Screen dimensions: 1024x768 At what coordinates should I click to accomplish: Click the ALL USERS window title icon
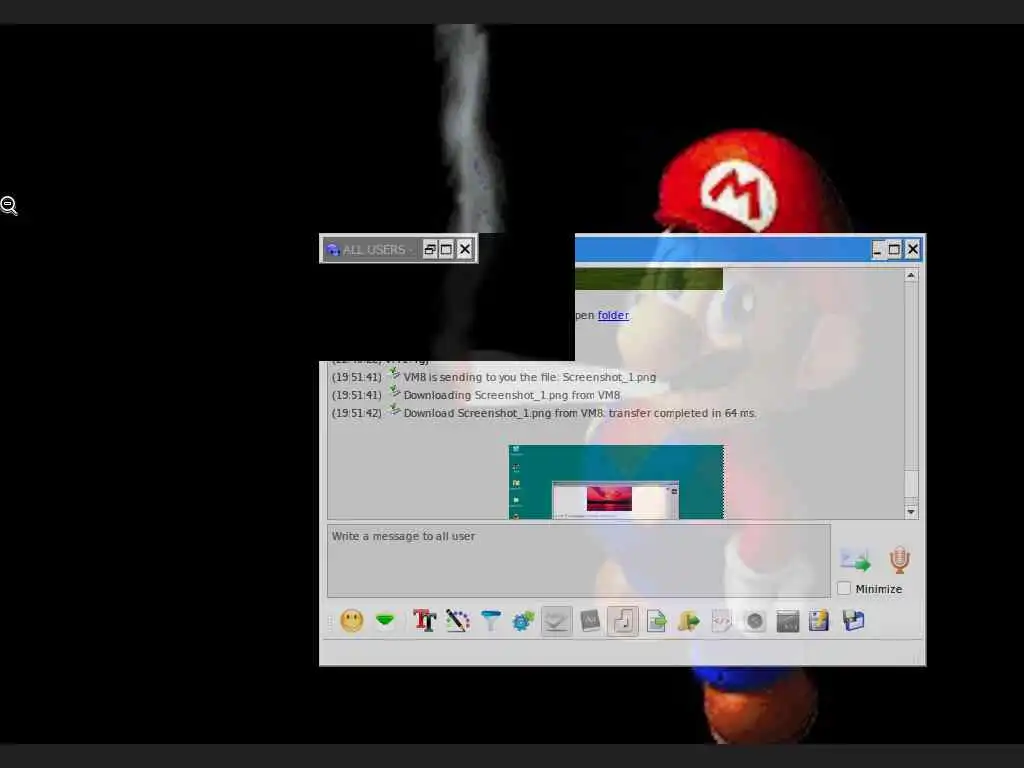pos(333,249)
